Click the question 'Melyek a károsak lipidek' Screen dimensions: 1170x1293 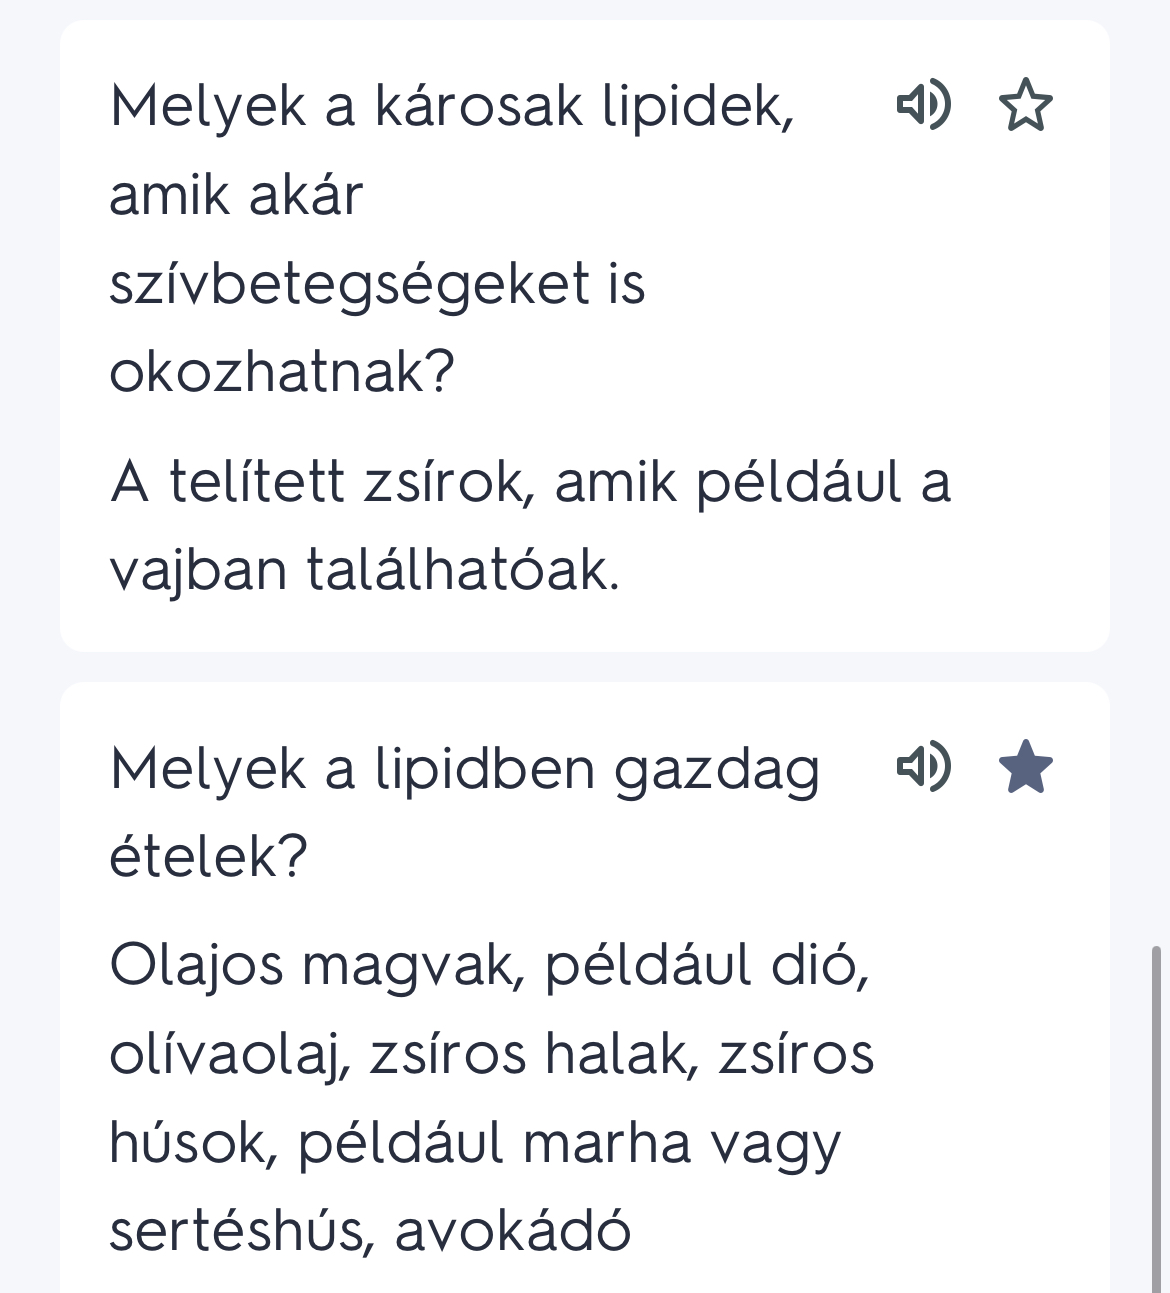coord(452,106)
